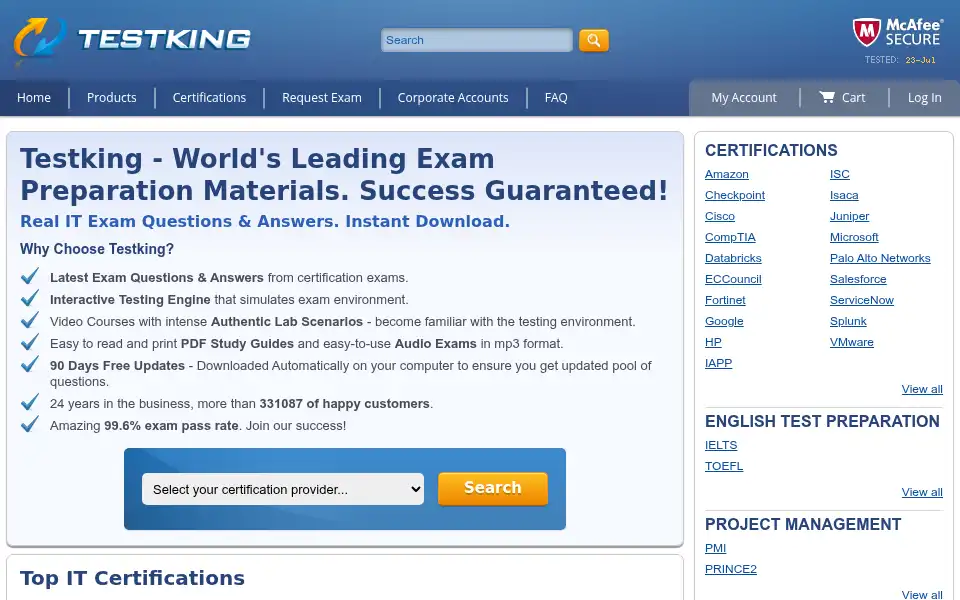Image resolution: width=960 pixels, height=600 pixels.
Task: Click the shopping cart icon
Action: click(x=827, y=97)
